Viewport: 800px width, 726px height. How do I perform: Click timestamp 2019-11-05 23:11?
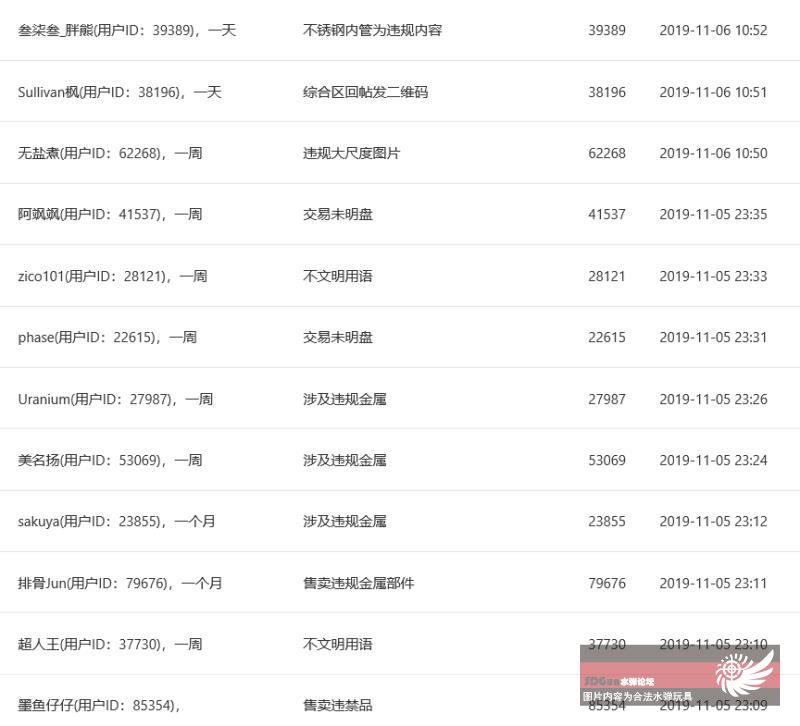713,583
